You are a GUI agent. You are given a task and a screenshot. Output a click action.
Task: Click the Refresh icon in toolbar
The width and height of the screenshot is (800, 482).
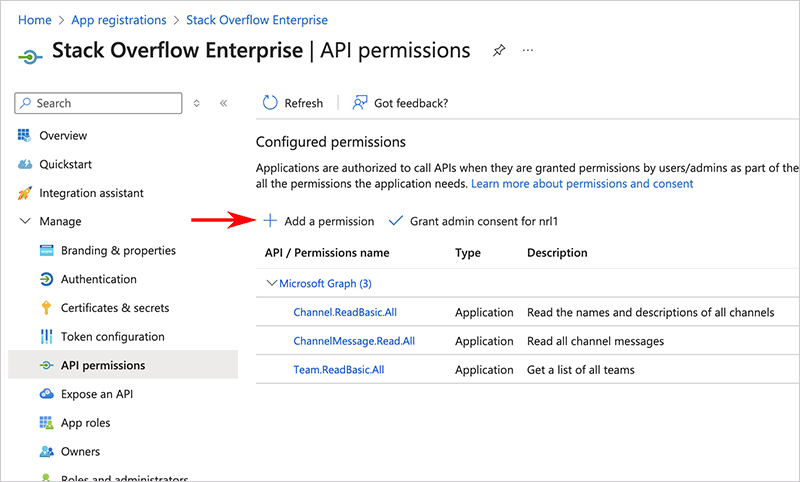270,103
